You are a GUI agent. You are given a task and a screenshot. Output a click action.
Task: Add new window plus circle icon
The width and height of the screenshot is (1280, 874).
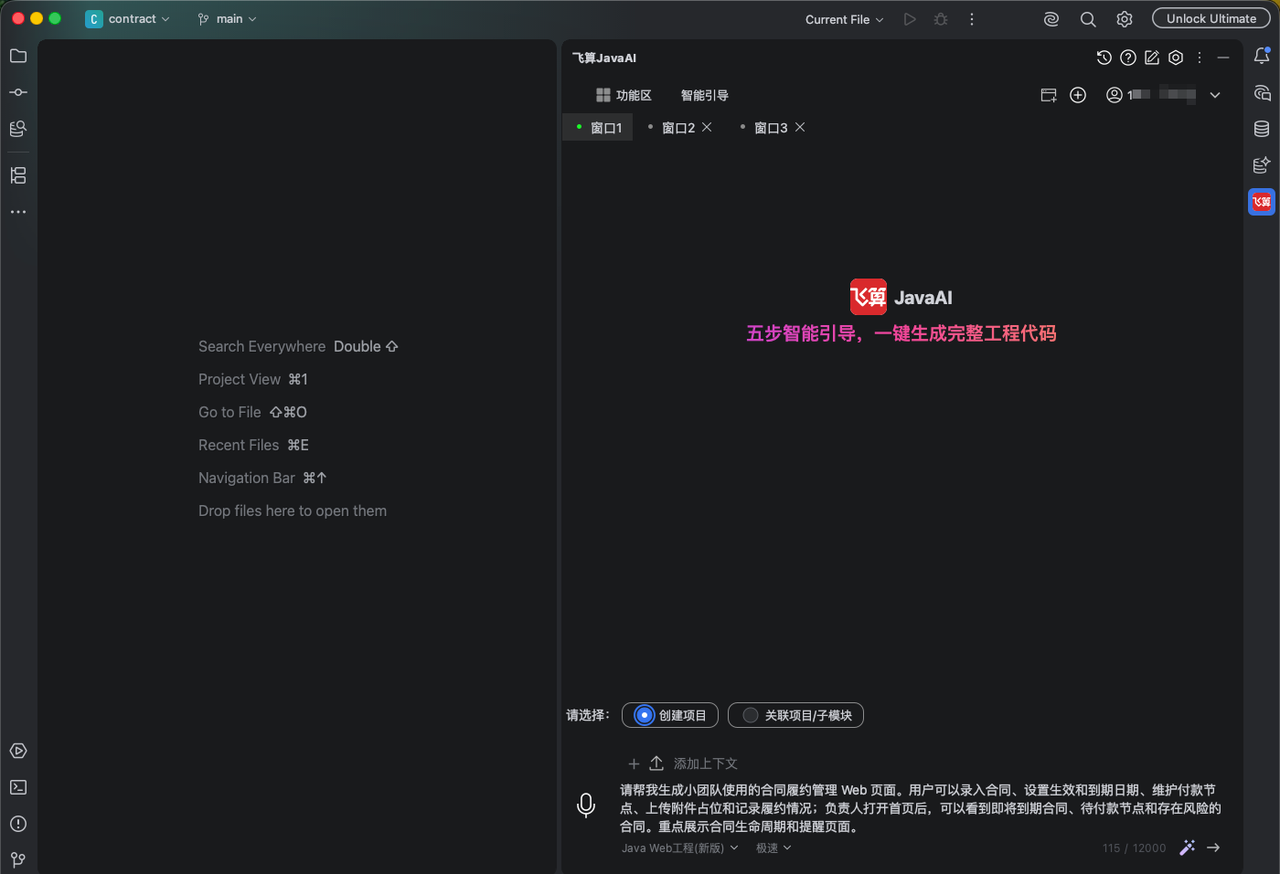pos(1078,95)
